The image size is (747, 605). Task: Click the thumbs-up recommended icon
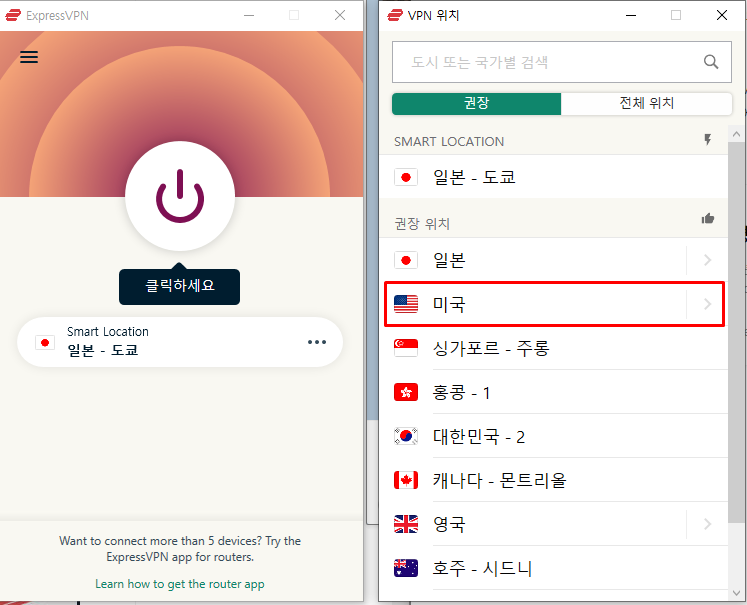tap(708, 219)
